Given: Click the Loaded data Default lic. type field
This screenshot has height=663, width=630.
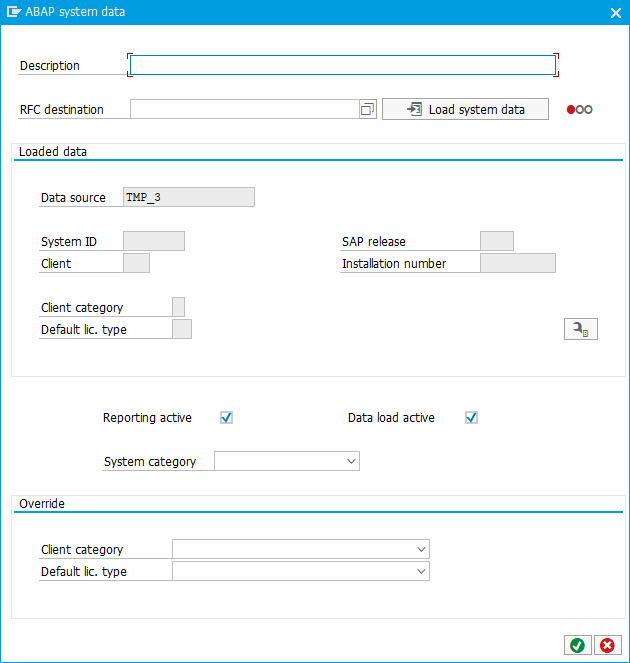Looking at the screenshot, I should pyautogui.click(x=182, y=329).
